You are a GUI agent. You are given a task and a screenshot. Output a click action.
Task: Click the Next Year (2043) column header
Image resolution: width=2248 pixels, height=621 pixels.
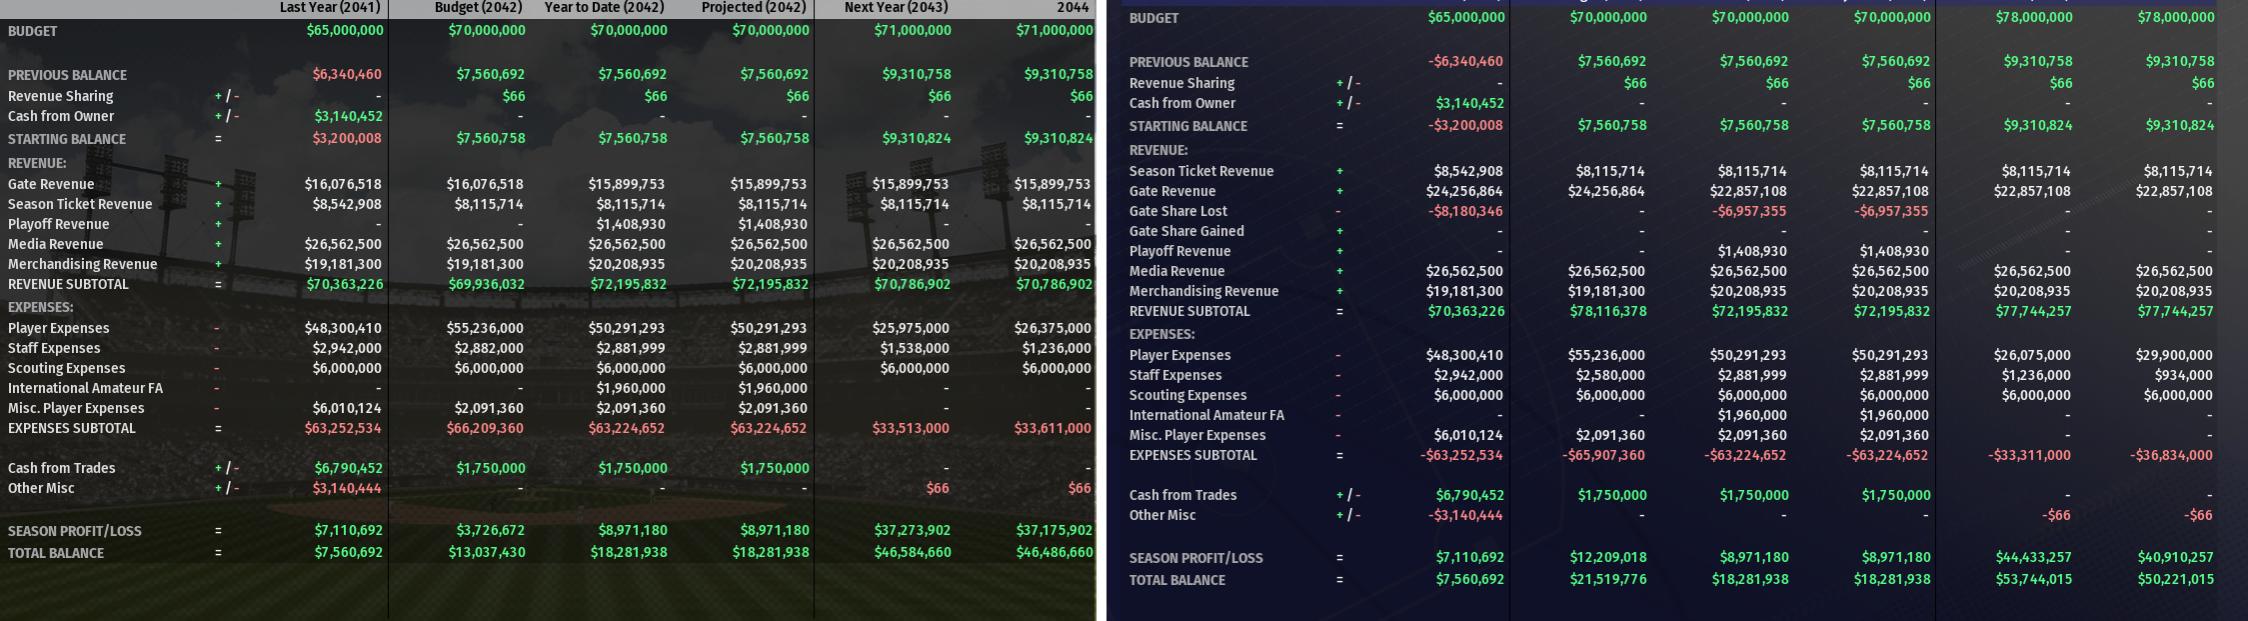pyautogui.click(x=896, y=7)
